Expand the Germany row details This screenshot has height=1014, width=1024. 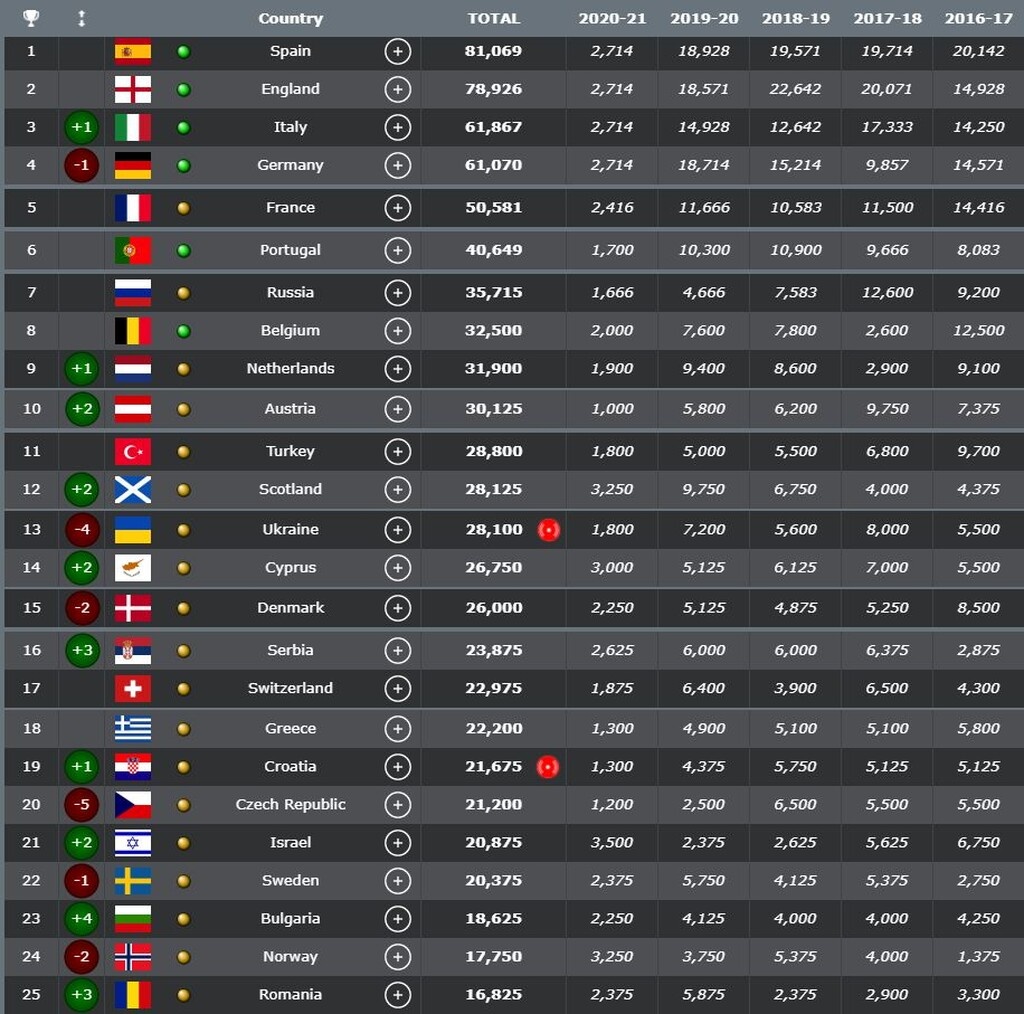pyautogui.click(x=398, y=165)
